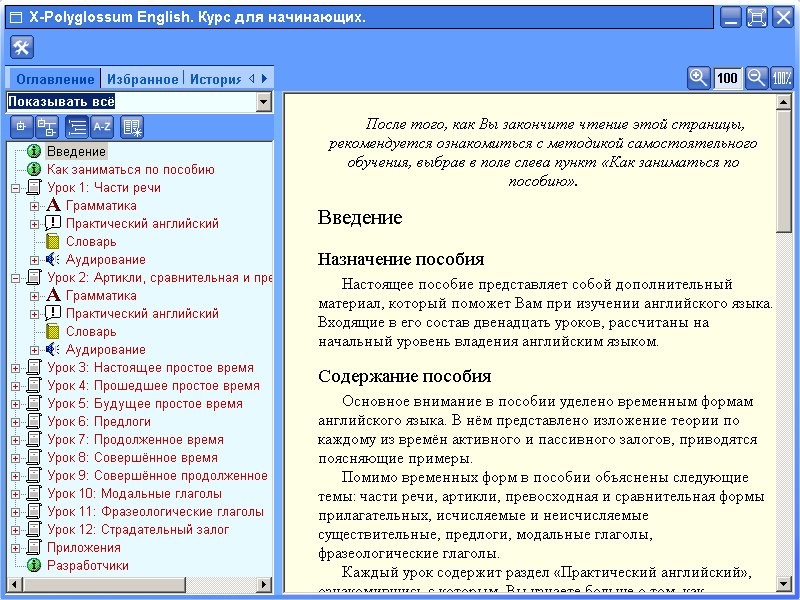800x600 pixels.
Task: Click the tree panel scroll right arrow
Action: click(x=264, y=584)
